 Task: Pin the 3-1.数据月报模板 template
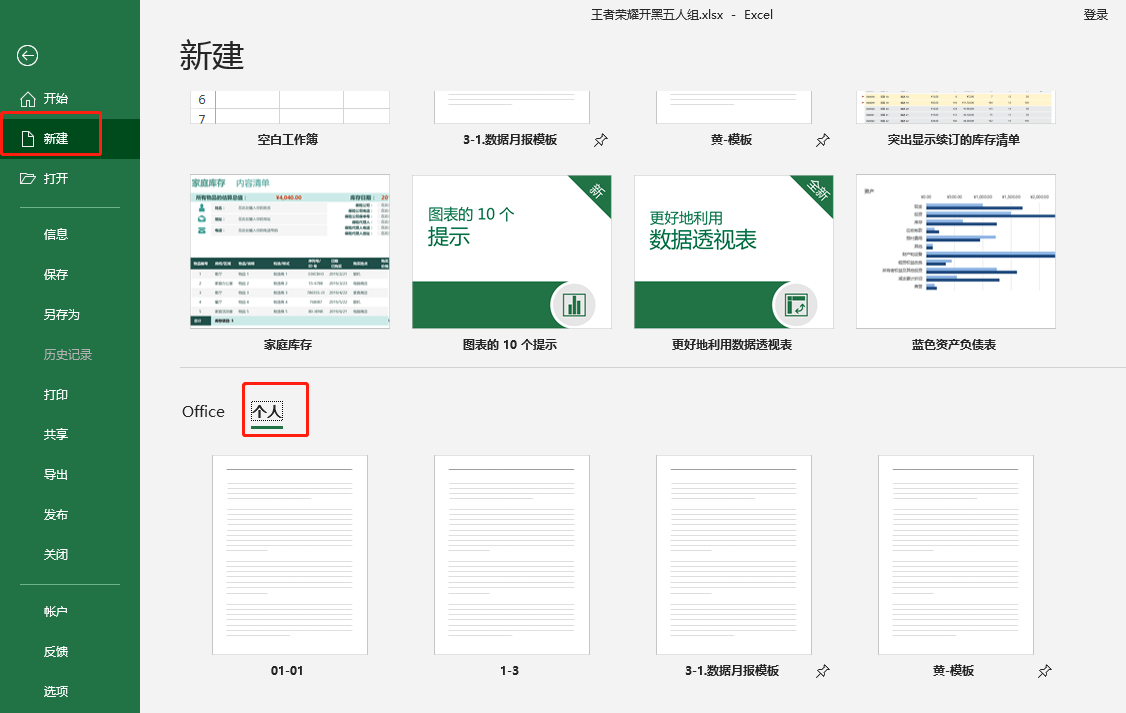pyautogui.click(x=601, y=141)
